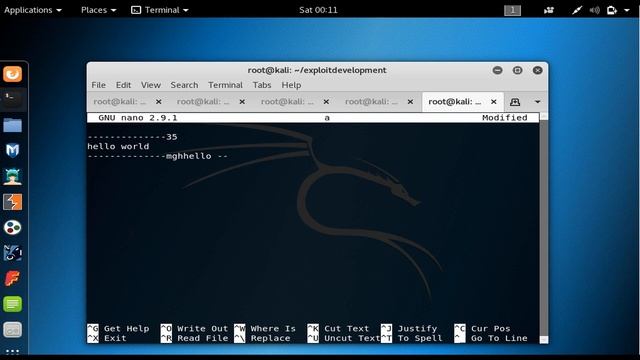Viewport: 640px width, 360px height.
Task: Close the terminal window
Action: tap(538, 70)
